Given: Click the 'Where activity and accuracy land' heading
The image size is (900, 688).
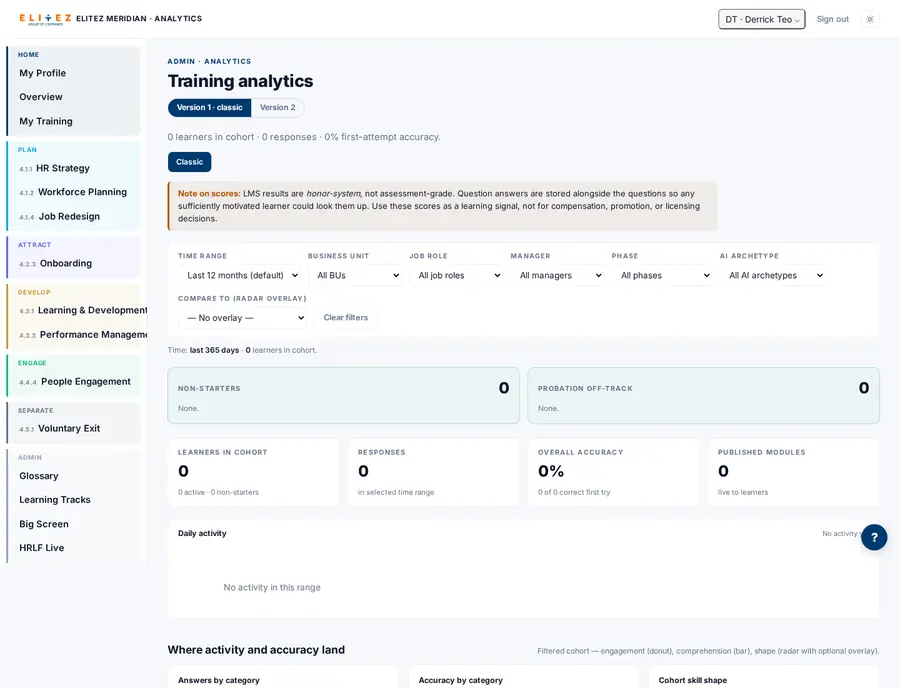Looking at the screenshot, I should (x=256, y=650).
